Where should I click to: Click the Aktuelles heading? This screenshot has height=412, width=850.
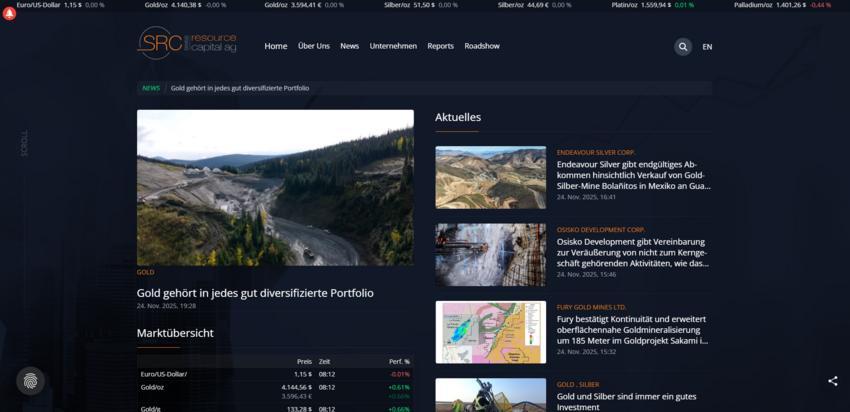pos(458,117)
